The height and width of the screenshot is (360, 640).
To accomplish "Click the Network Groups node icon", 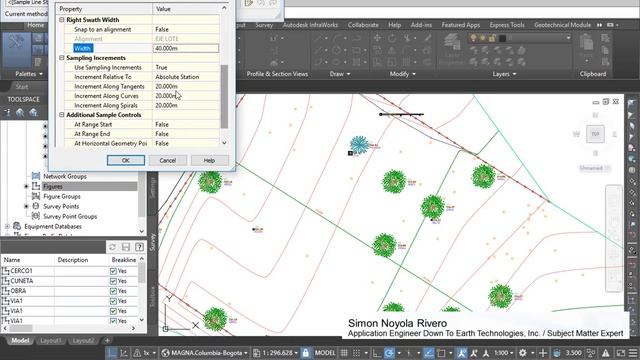I will [36, 176].
